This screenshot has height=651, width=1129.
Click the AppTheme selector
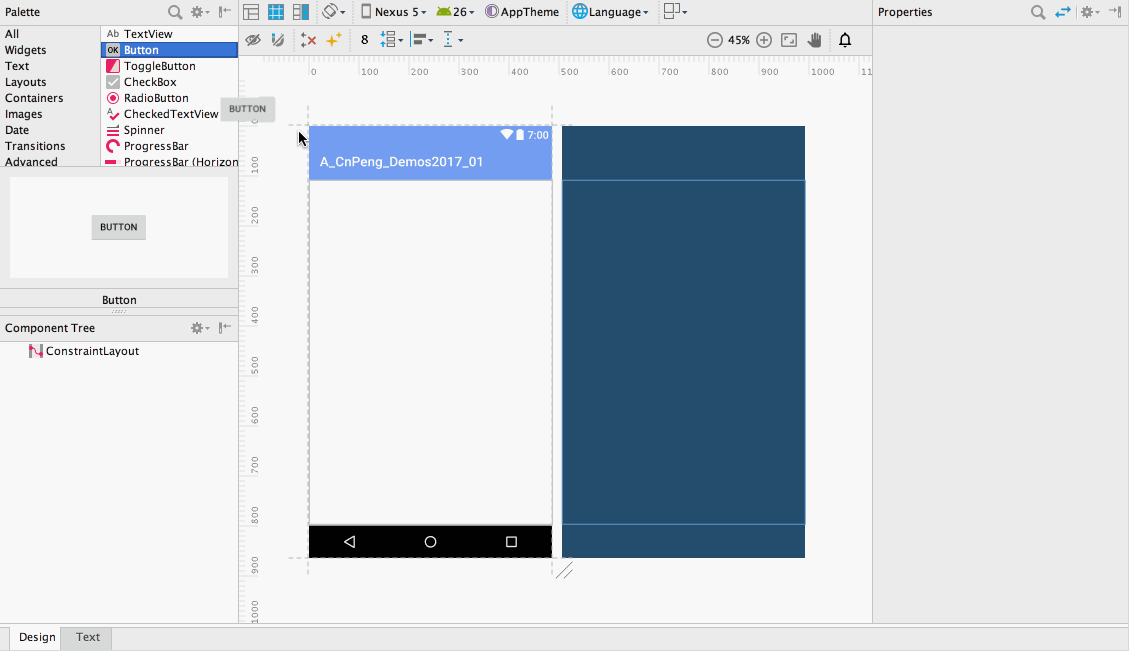click(523, 12)
